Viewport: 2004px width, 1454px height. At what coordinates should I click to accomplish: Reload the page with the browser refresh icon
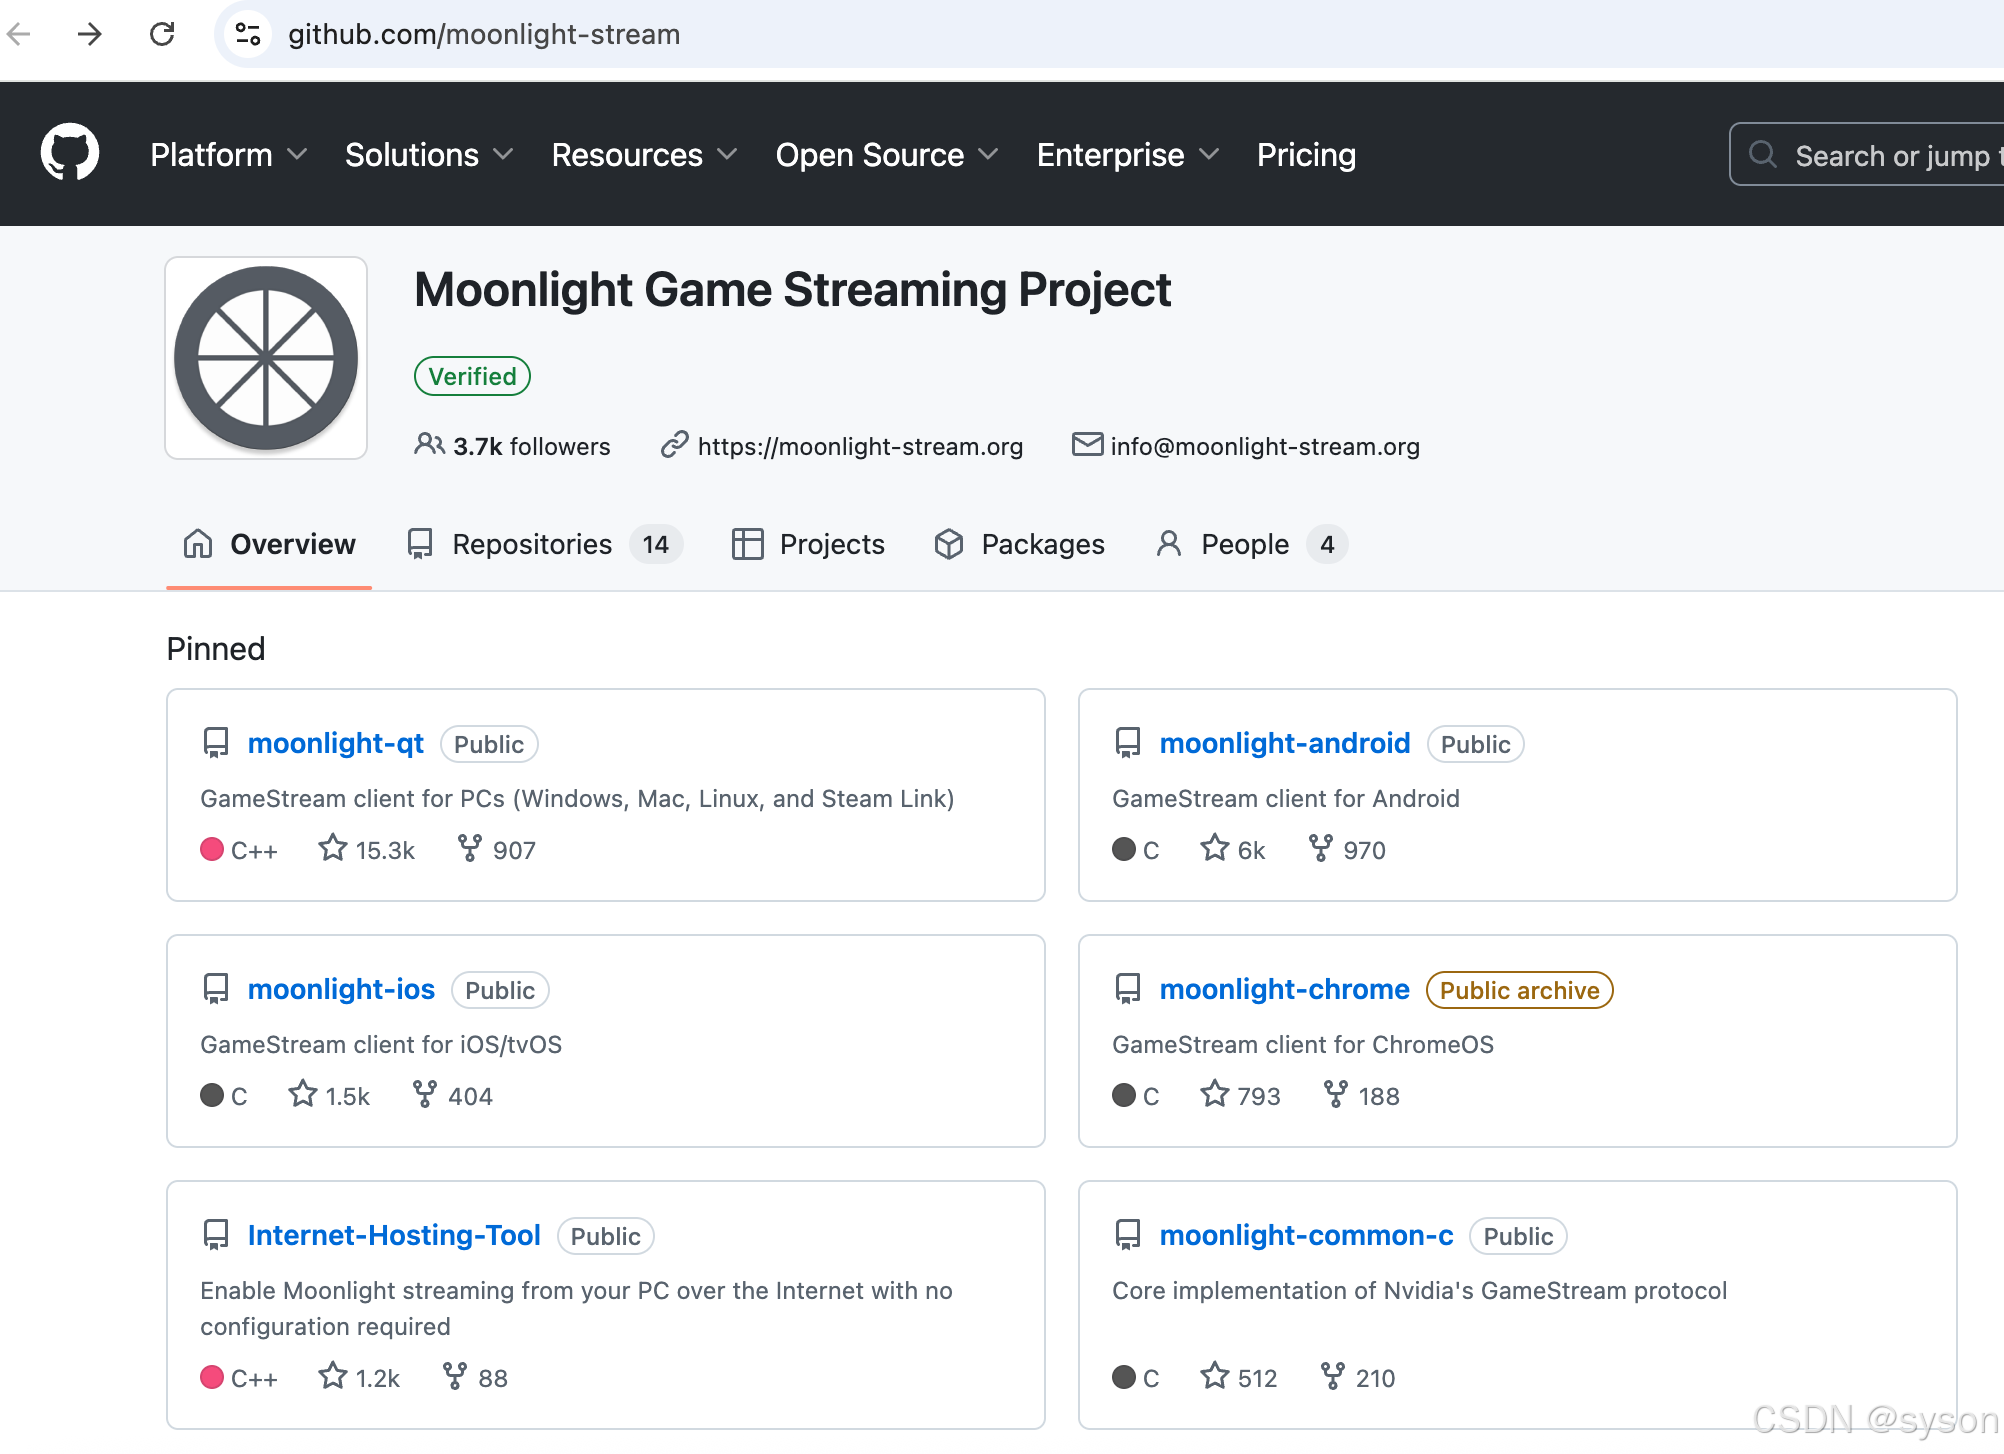point(163,34)
